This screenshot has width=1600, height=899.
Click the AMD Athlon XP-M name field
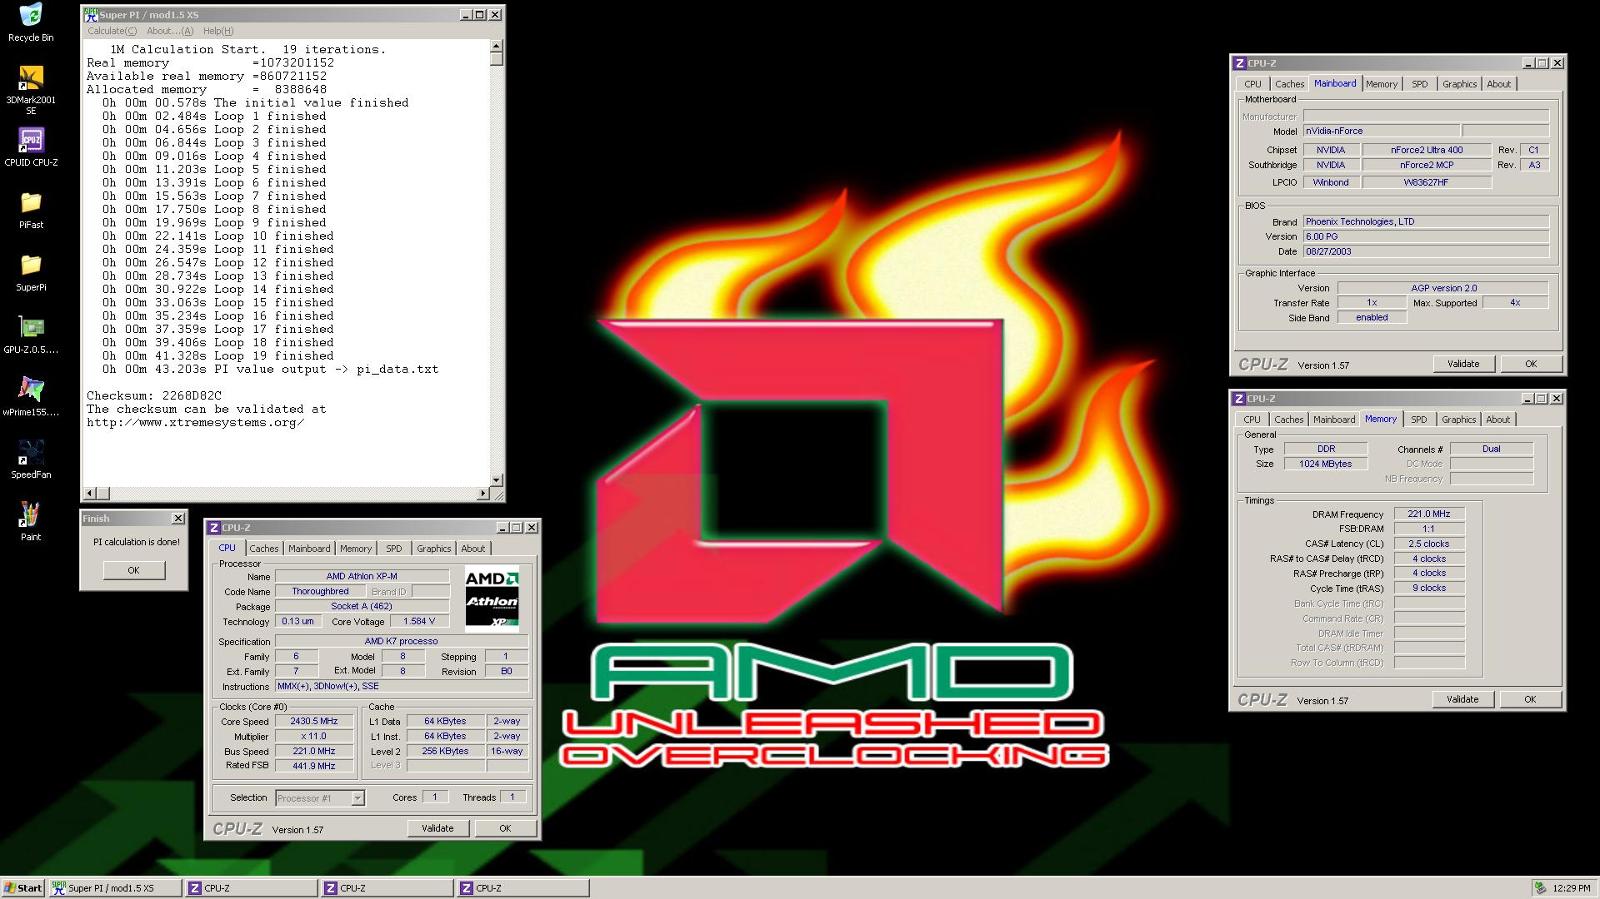pyautogui.click(x=362, y=576)
